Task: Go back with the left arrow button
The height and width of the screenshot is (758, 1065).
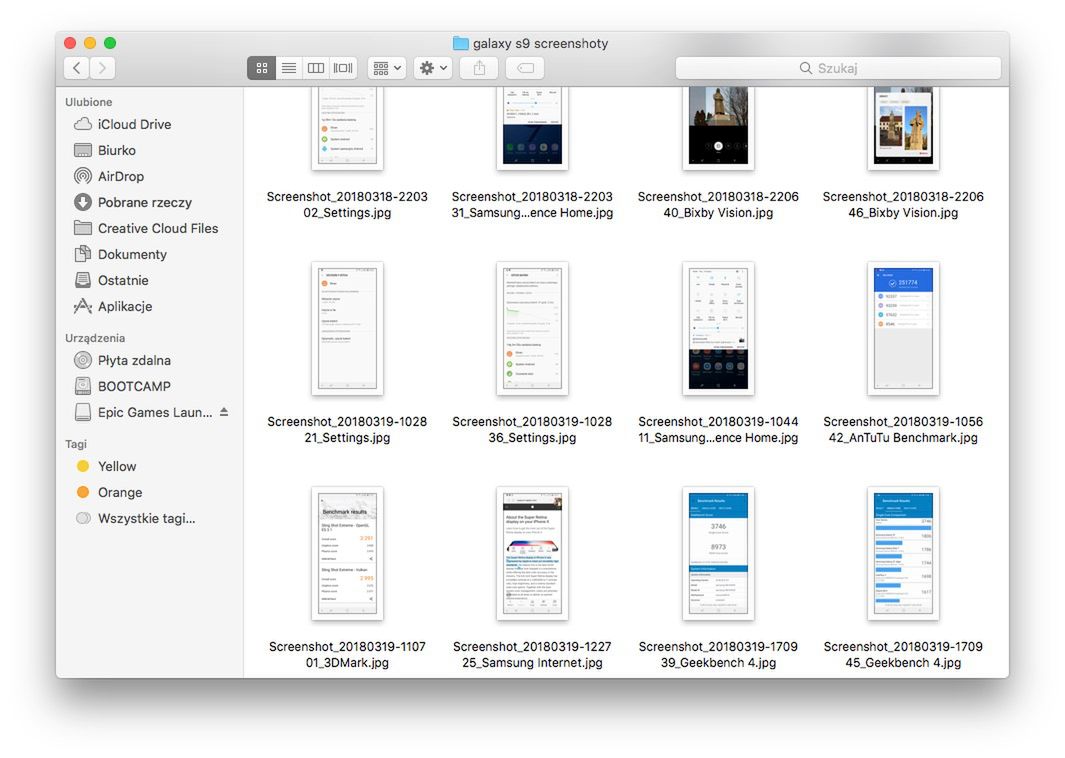Action: (x=77, y=68)
